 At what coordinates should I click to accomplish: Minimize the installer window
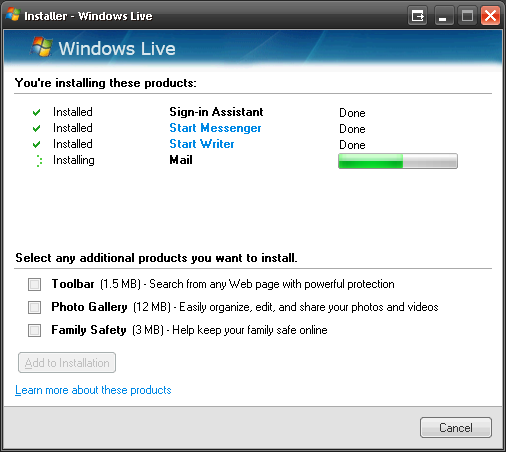coord(444,16)
